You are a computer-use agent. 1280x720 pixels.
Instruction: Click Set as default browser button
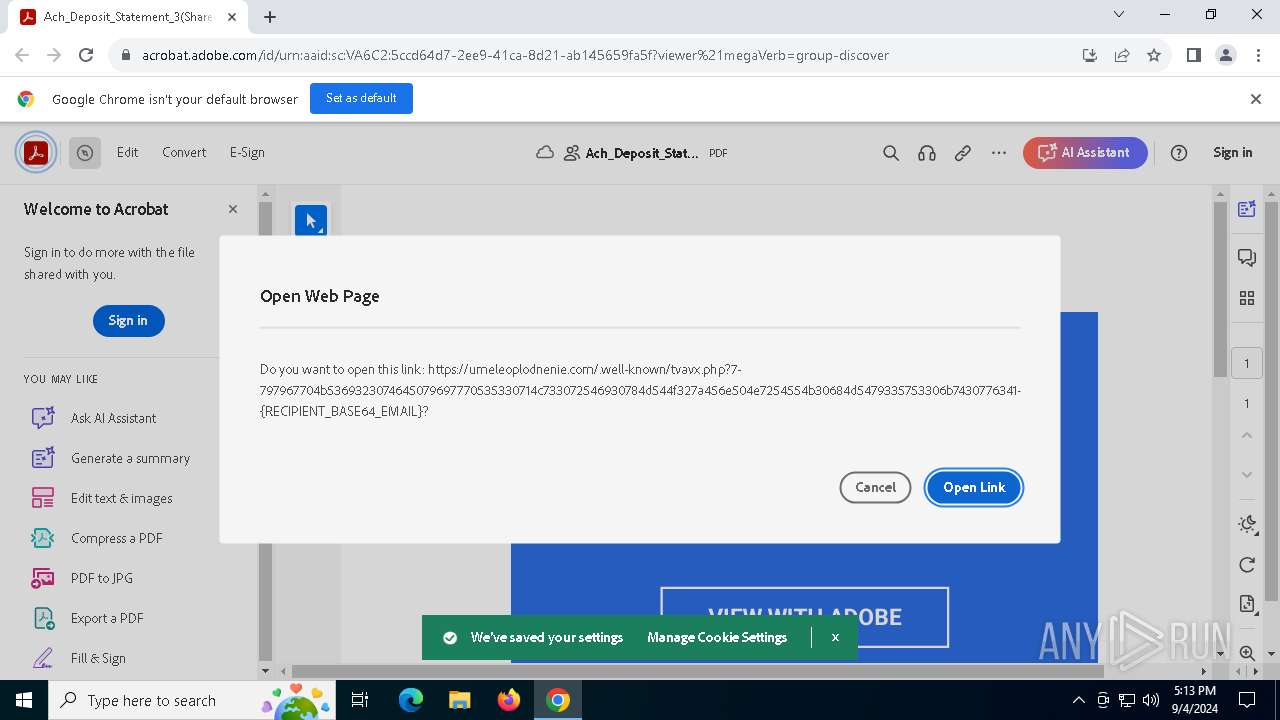click(361, 98)
